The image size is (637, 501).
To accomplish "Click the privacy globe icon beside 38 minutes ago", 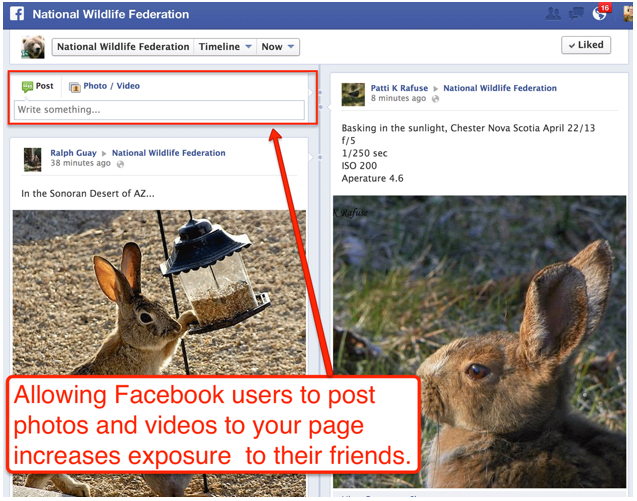I will pos(120,164).
